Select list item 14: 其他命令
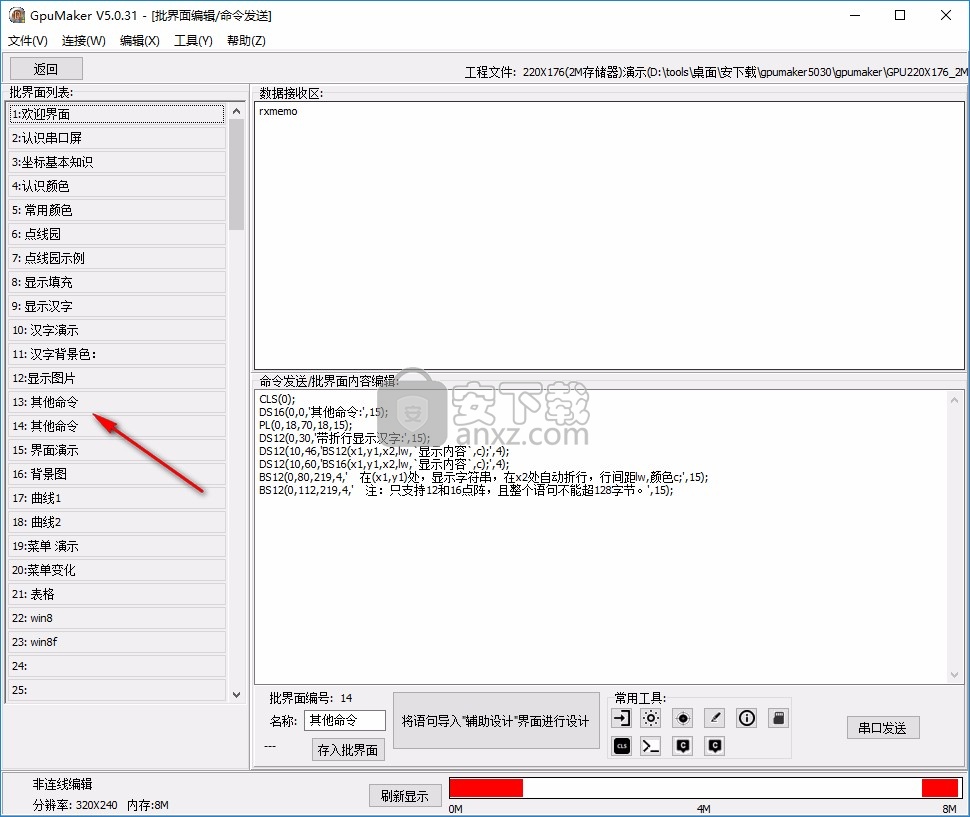Image resolution: width=970 pixels, height=817 pixels. coord(118,426)
